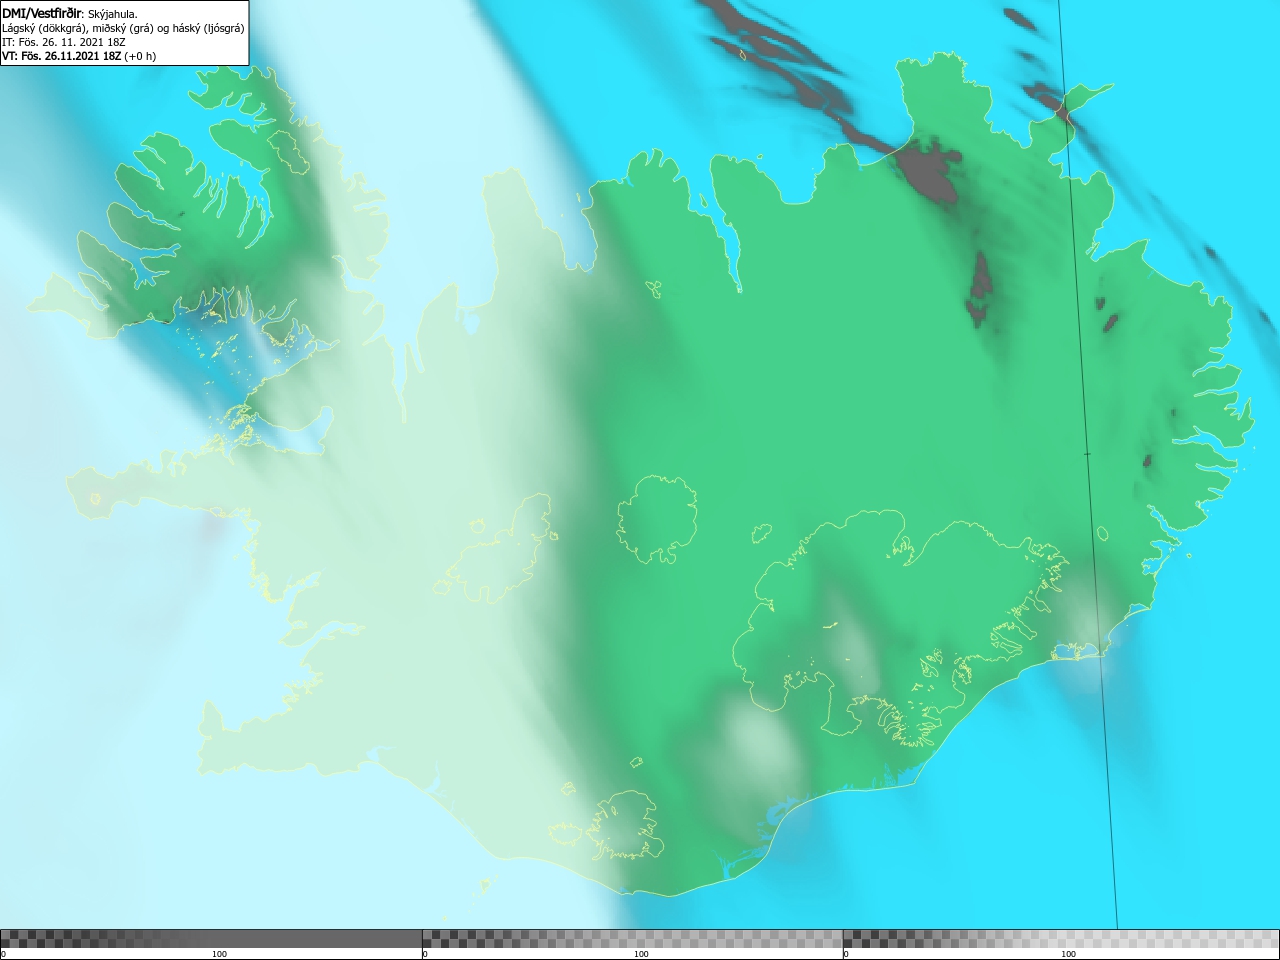1280x960 pixels.
Task: Click the large dark gray low-cloud patch on the north coast
Action: point(932,172)
